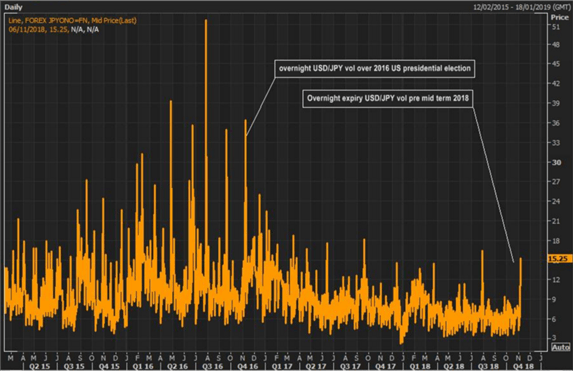Screen dimensions: 573x371
Task: Click the Q1 17 quarter label
Action: coord(282,366)
